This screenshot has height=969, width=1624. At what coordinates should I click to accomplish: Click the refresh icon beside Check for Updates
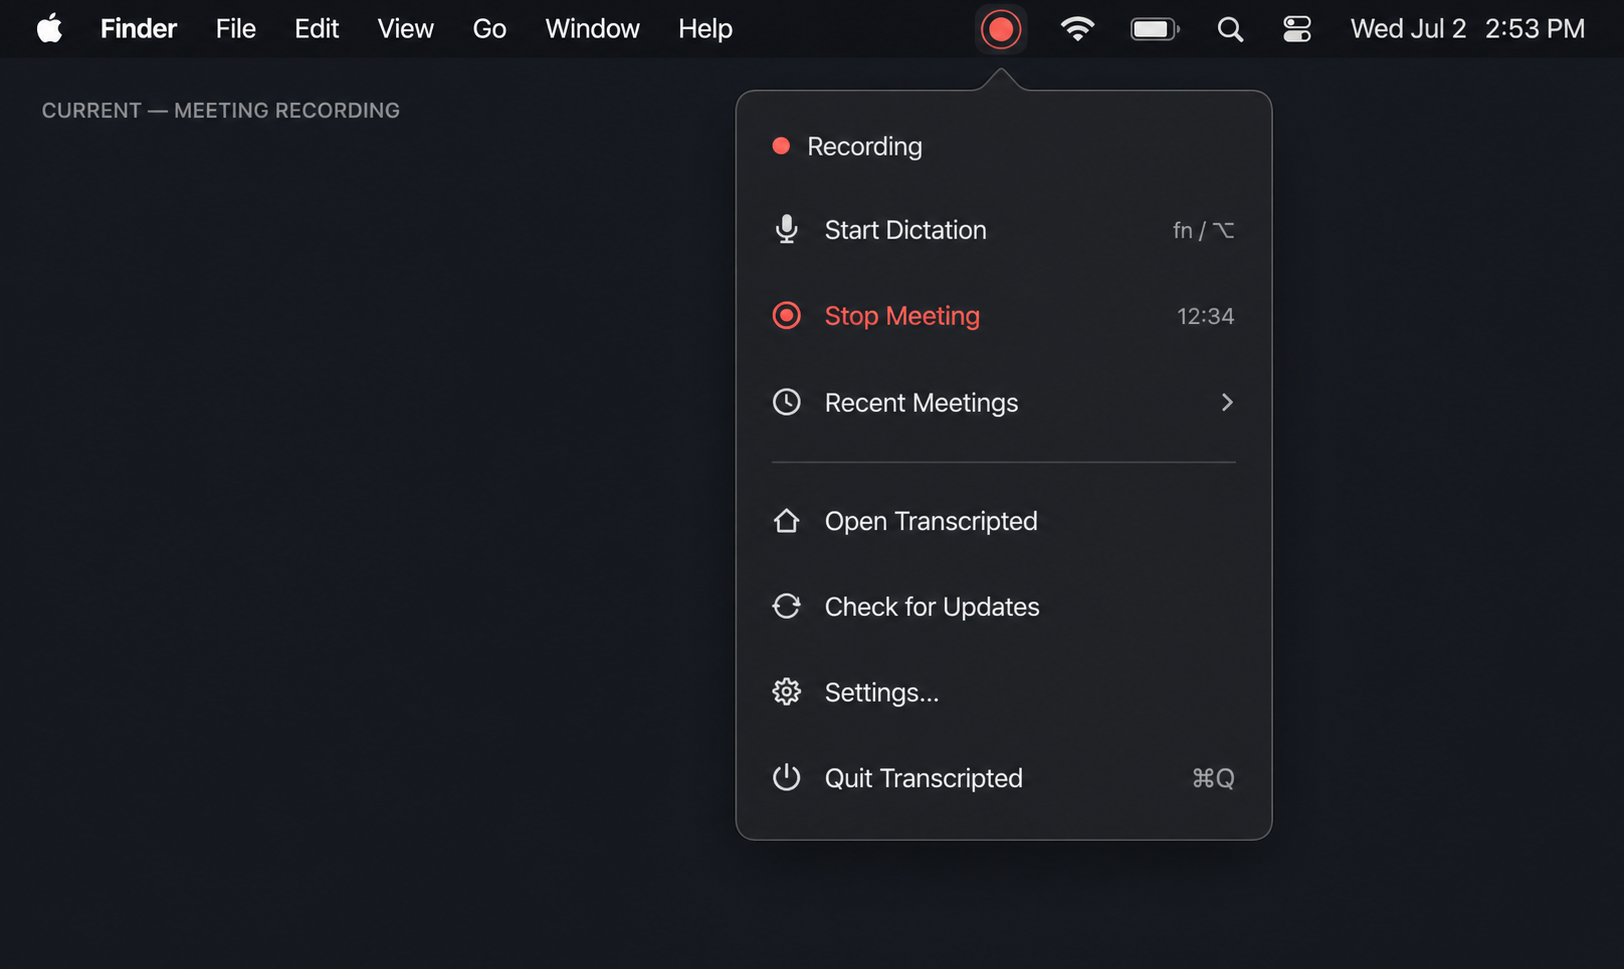(787, 606)
